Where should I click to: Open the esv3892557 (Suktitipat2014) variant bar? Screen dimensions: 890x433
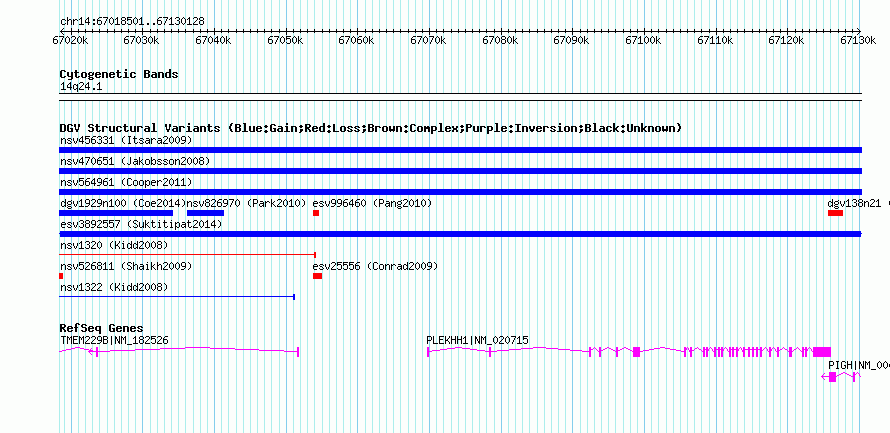tap(460, 234)
